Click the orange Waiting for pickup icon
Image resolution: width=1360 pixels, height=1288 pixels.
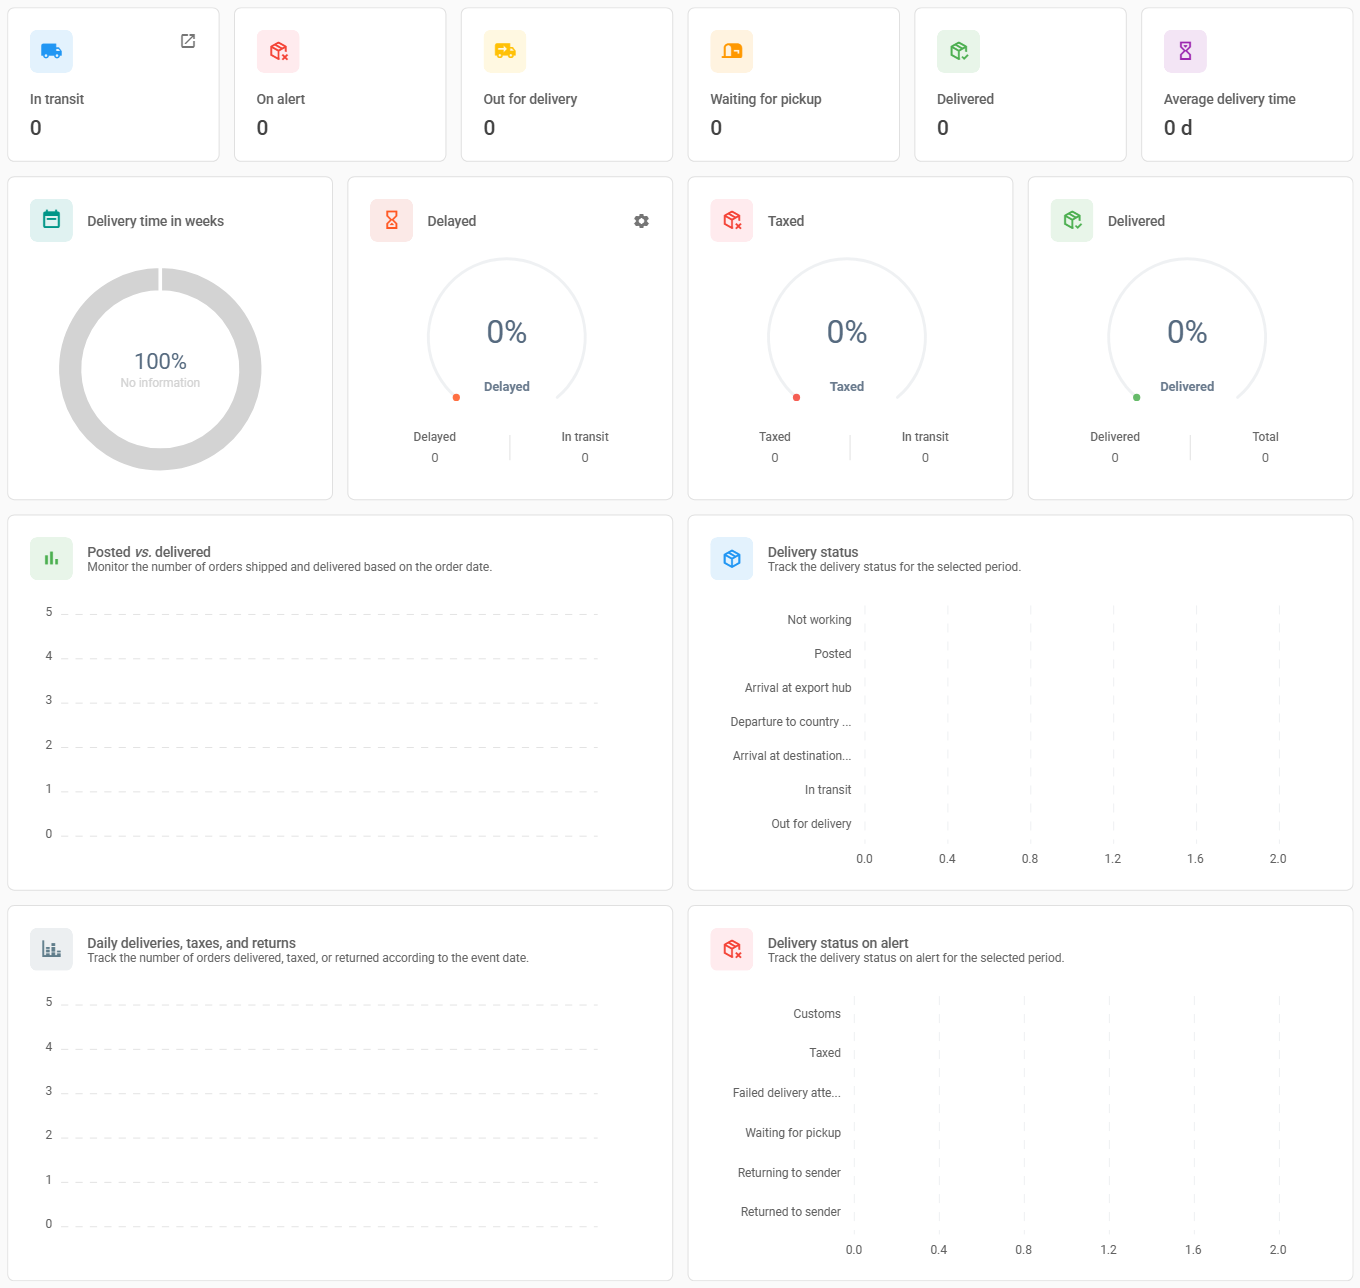tap(732, 51)
